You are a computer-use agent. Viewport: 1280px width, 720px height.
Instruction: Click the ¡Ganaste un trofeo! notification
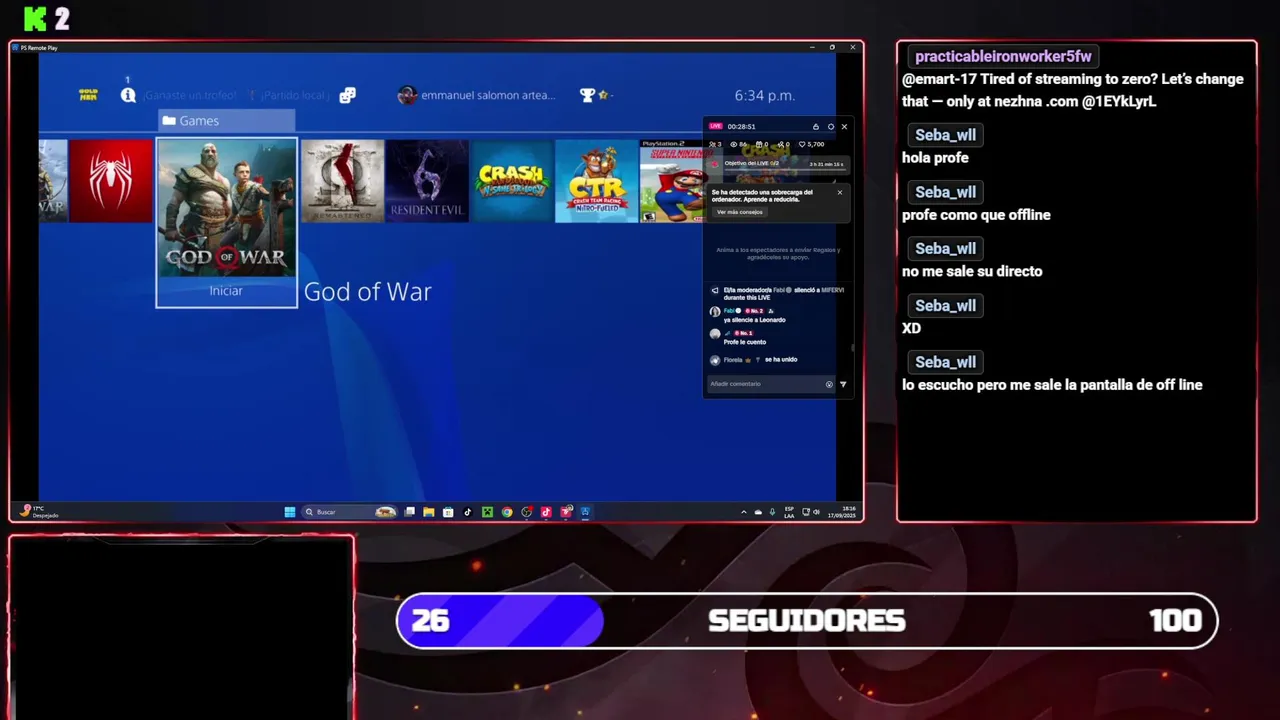tap(189, 95)
